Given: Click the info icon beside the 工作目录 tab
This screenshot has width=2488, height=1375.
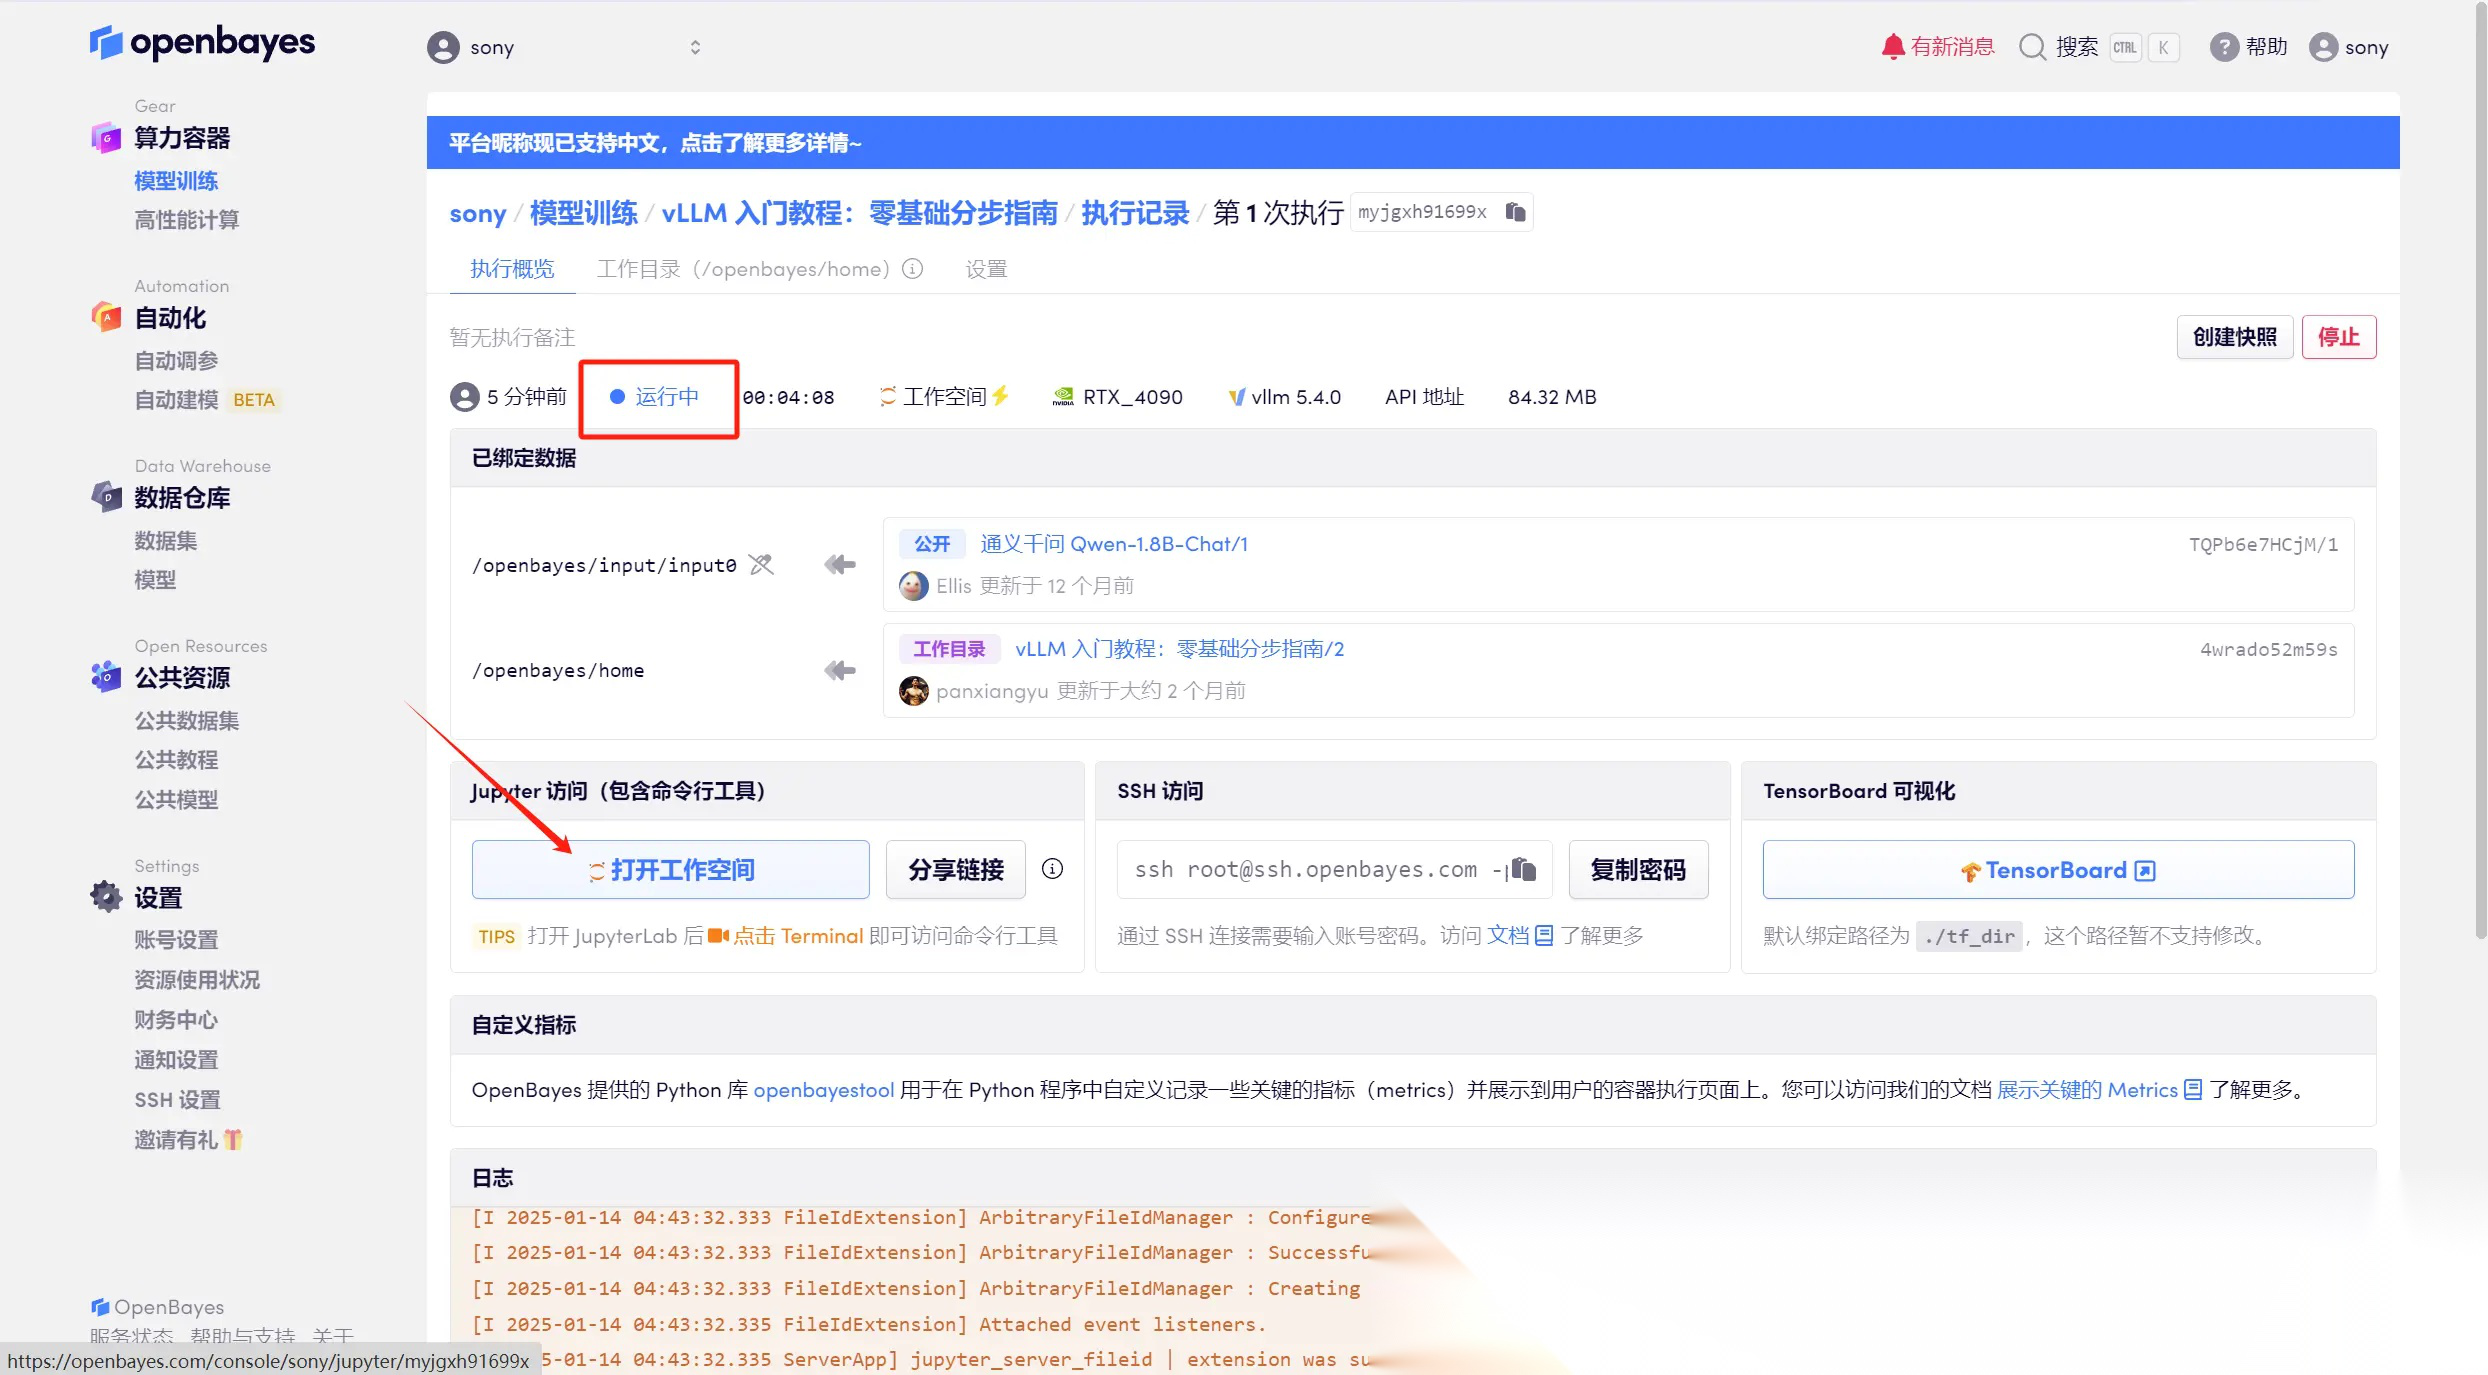Looking at the screenshot, I should click(x=912, y=269).
